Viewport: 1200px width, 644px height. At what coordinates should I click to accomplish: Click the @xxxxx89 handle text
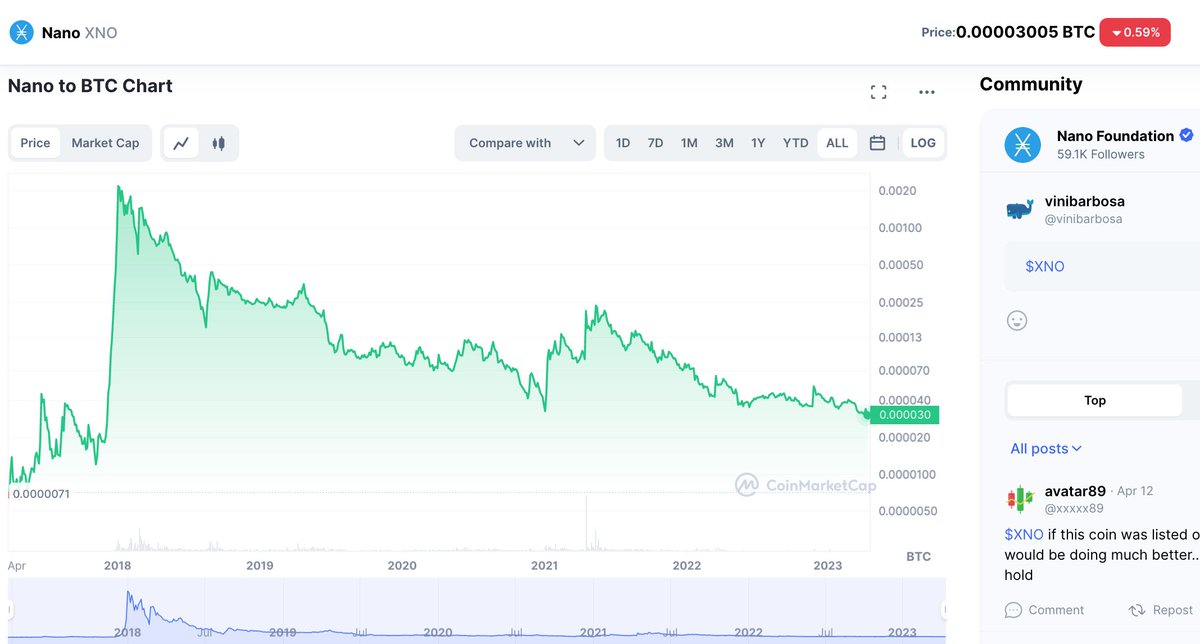[1074, 508]
